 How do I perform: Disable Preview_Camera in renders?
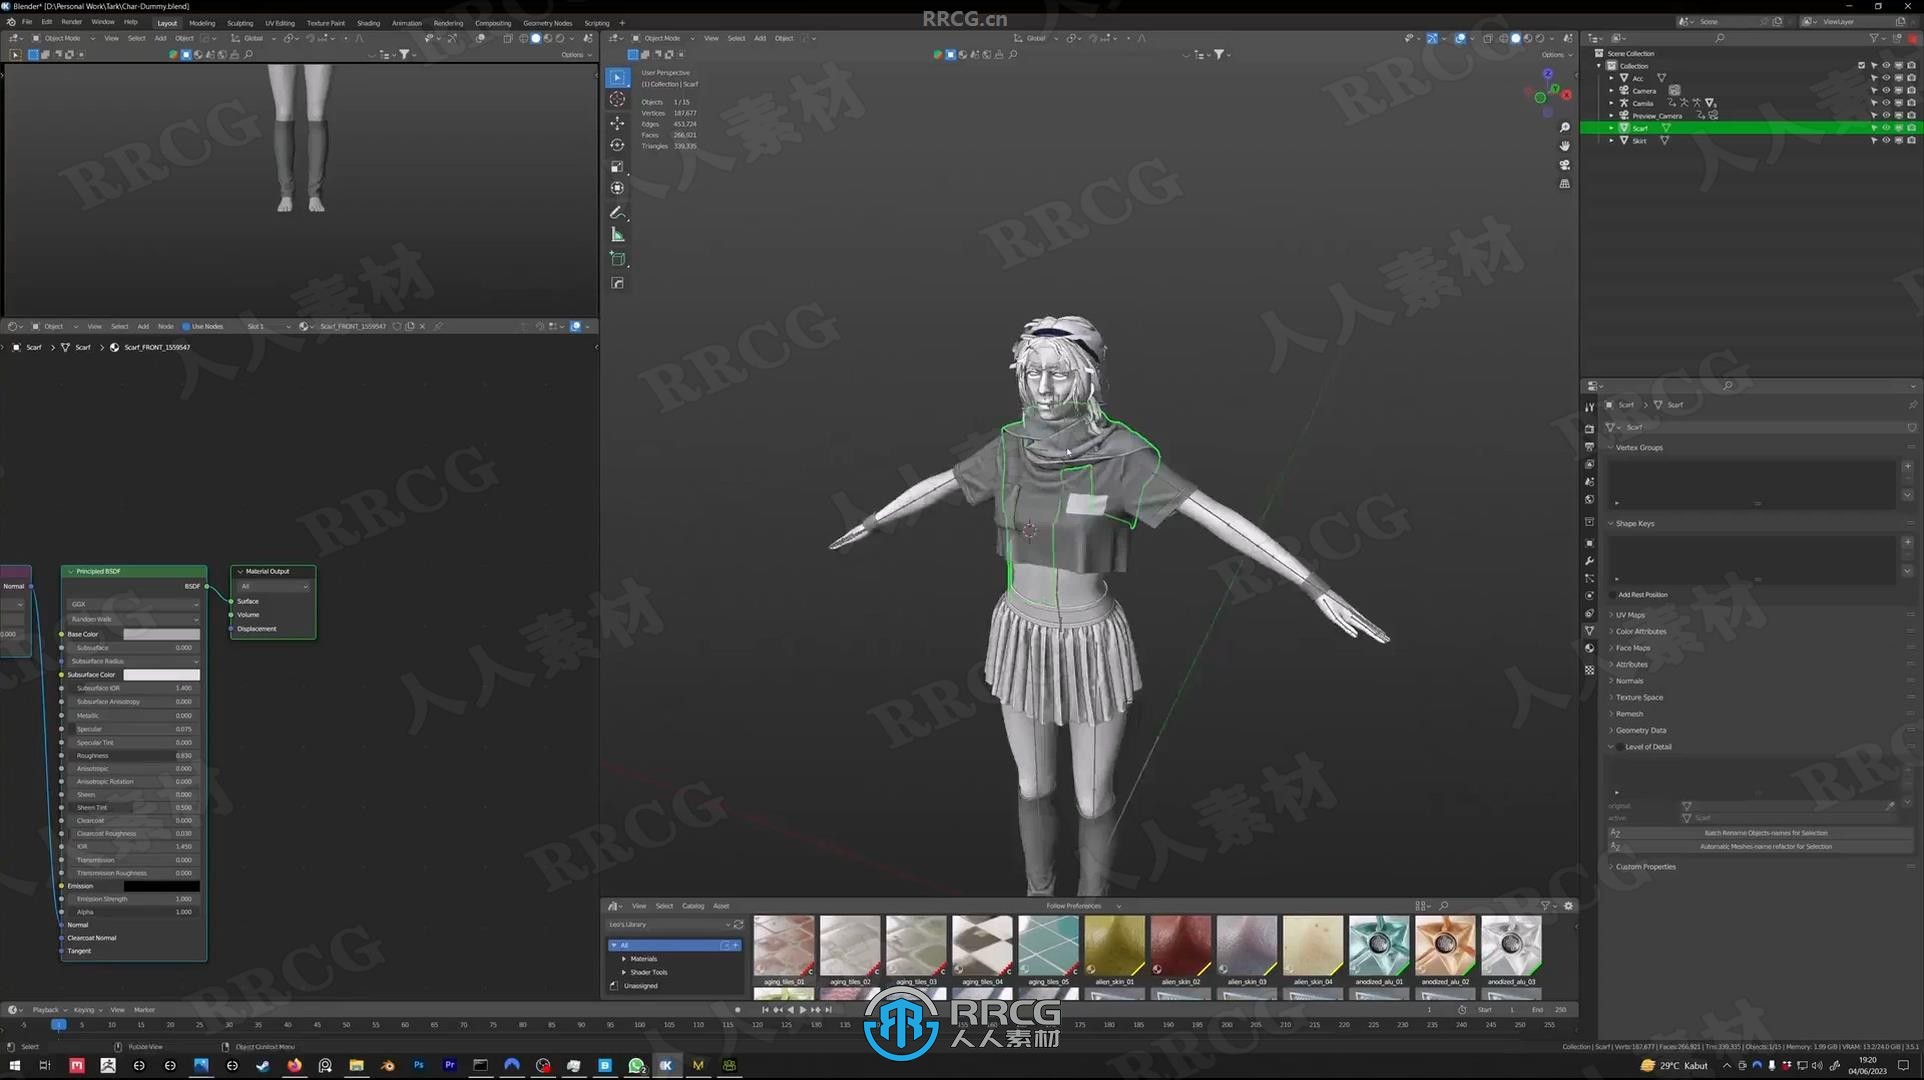(x=1911, y=116)
